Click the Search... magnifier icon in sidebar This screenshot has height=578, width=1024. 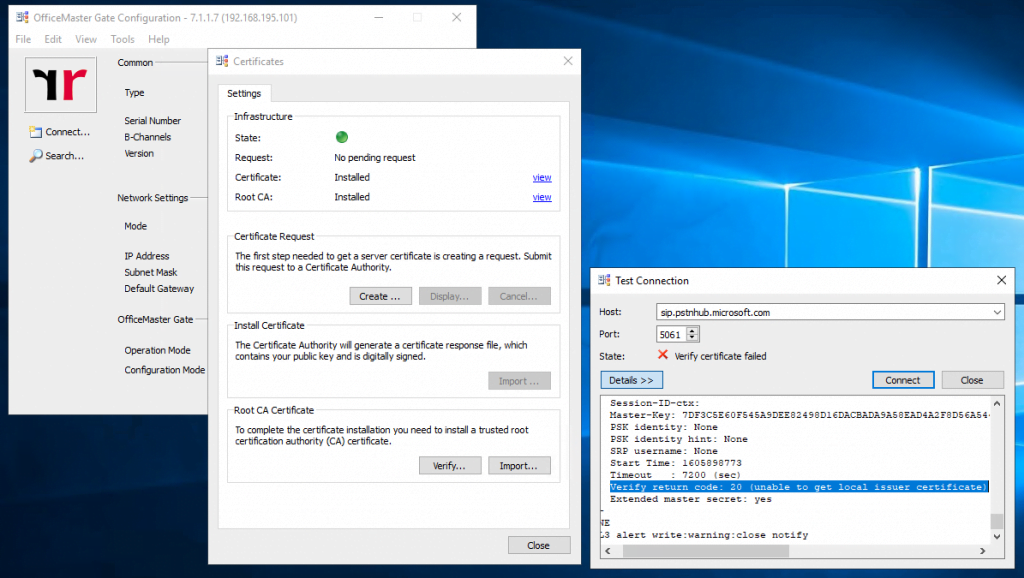click(x=35, y=156)
